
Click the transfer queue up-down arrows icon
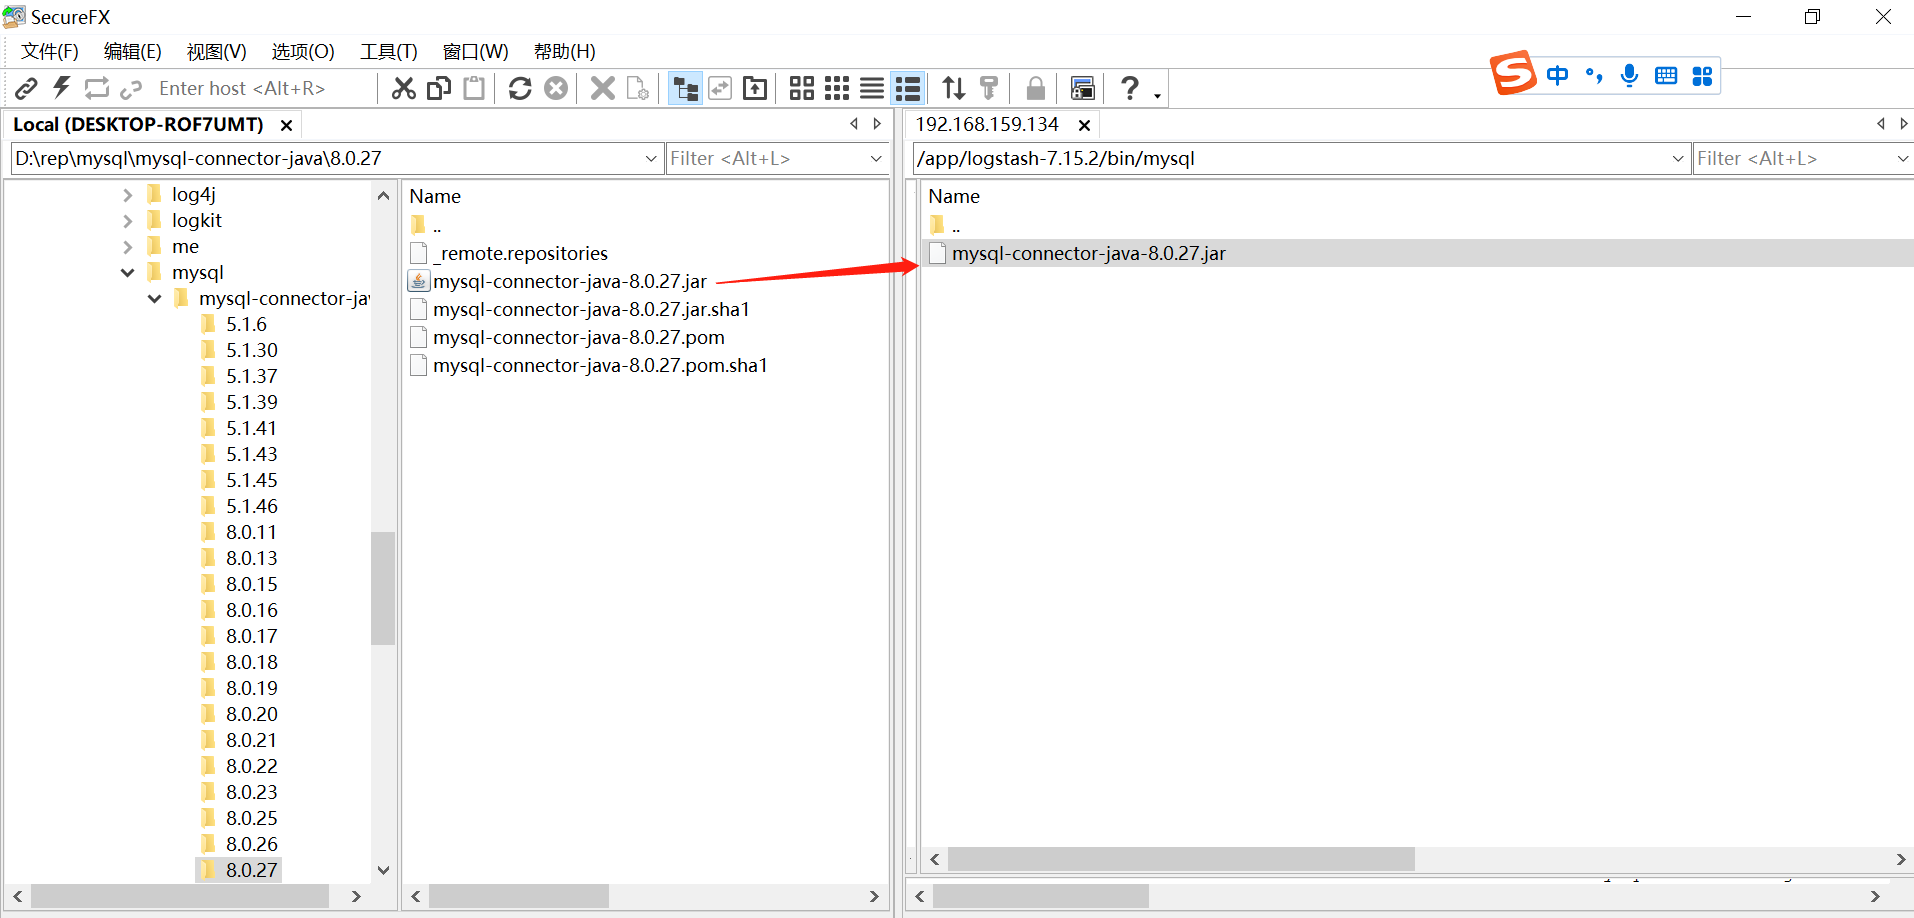[954, 89]
